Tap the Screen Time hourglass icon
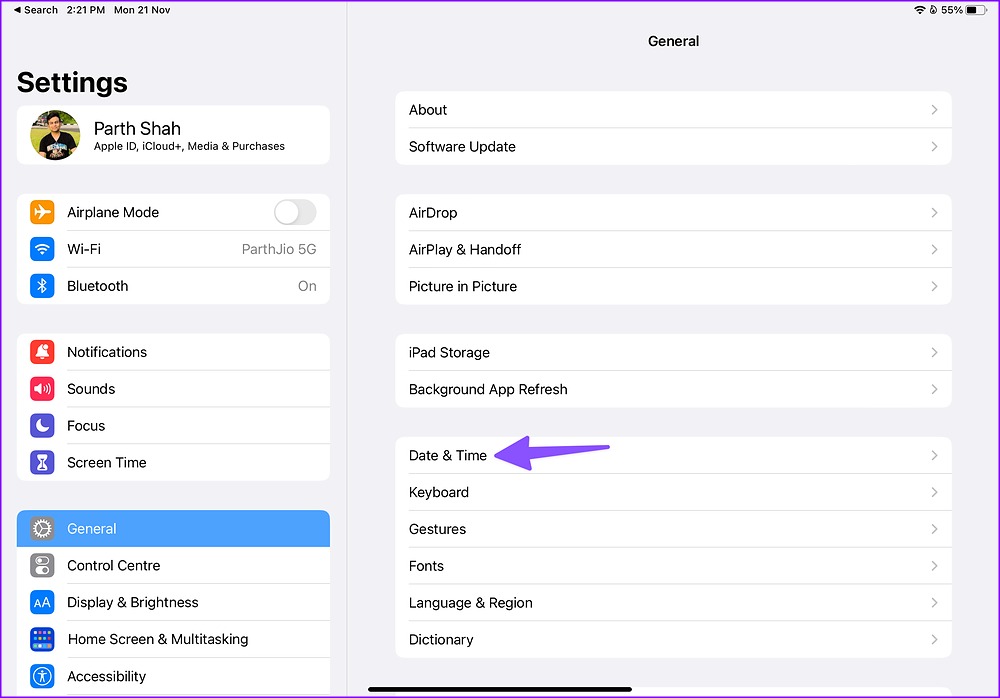1000x698 pixels. coord(42,463)
